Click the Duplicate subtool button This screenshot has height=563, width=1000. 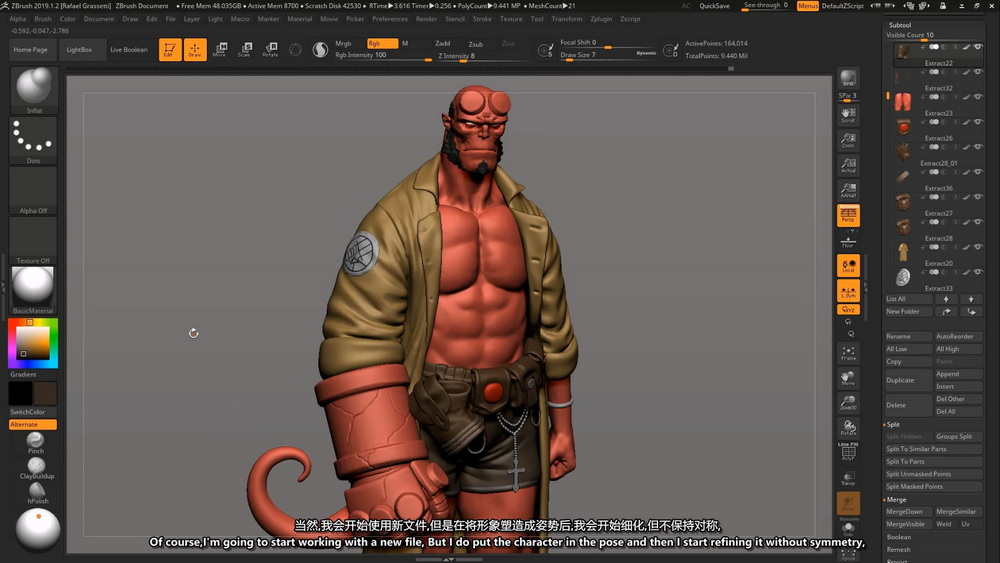point(908,380)
